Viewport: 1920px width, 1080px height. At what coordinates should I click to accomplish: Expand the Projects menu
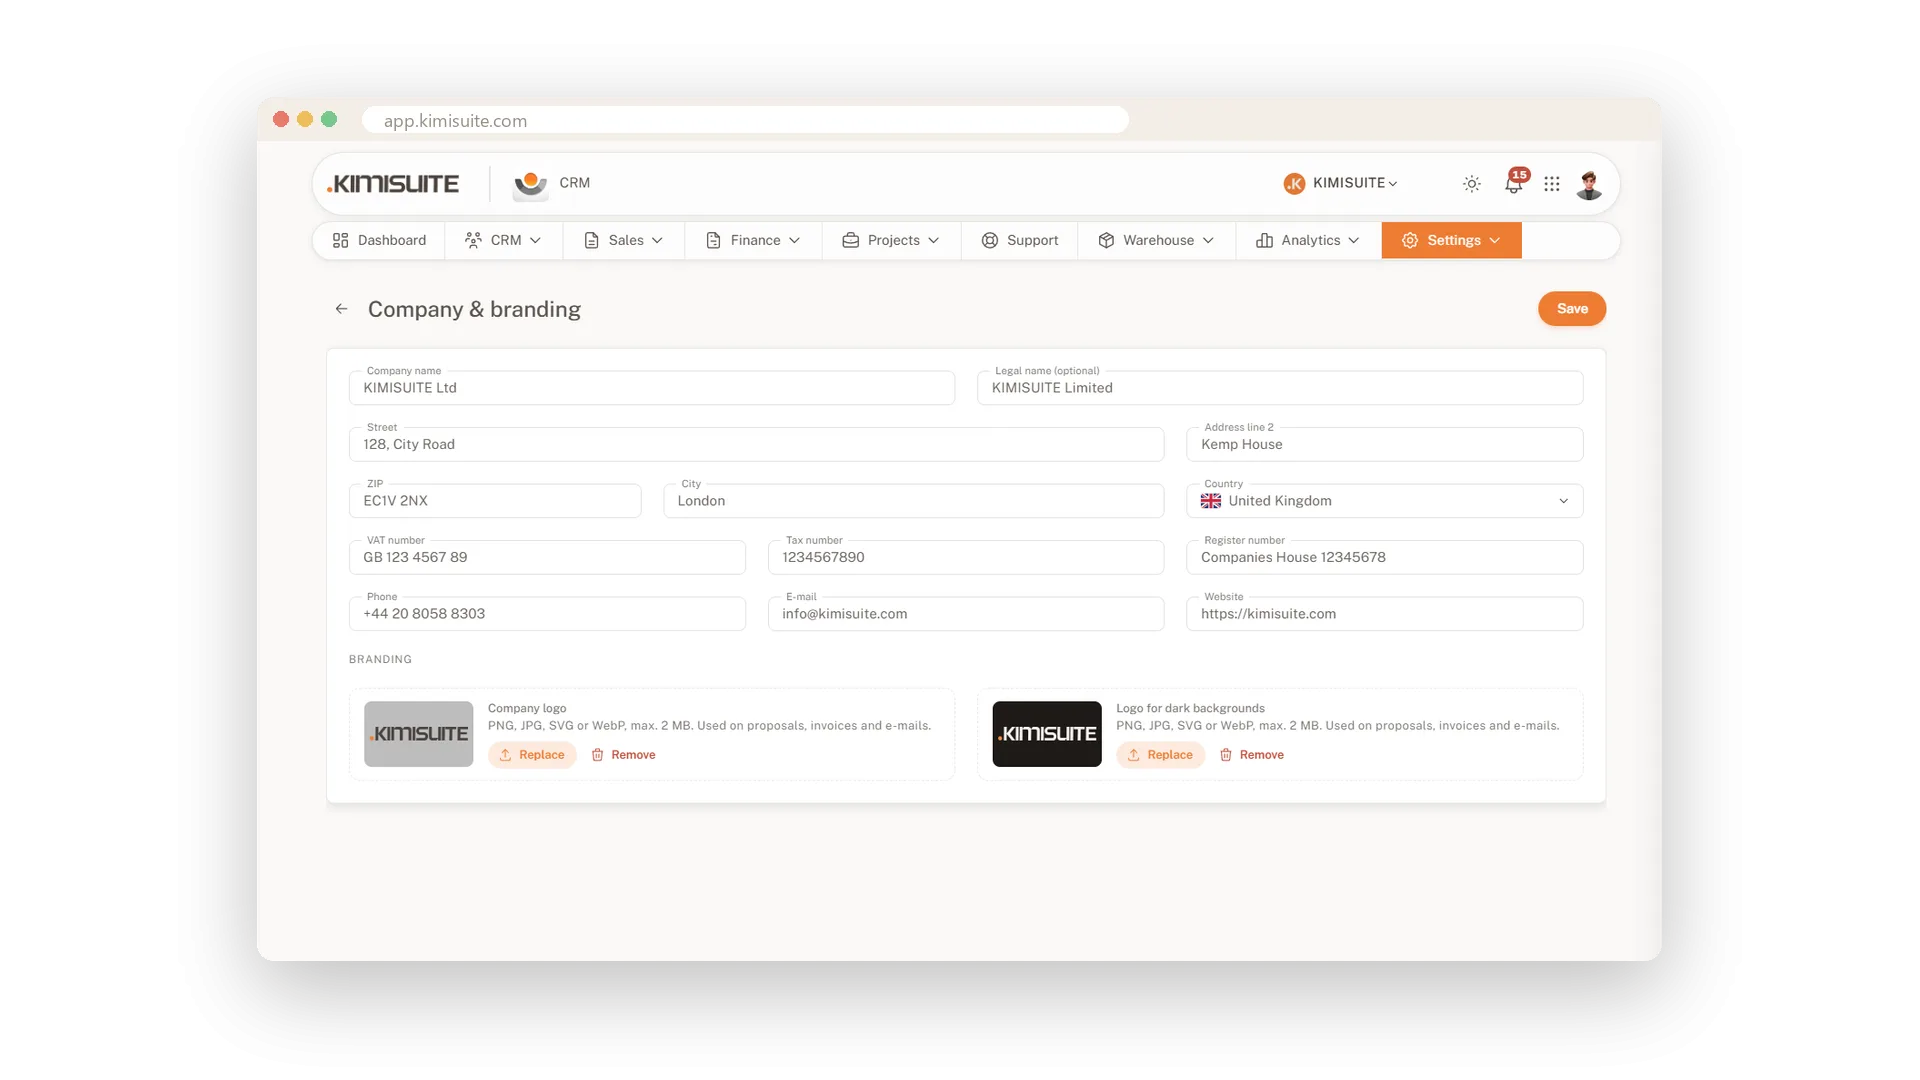pyautogui.click(x=891, y=240)
